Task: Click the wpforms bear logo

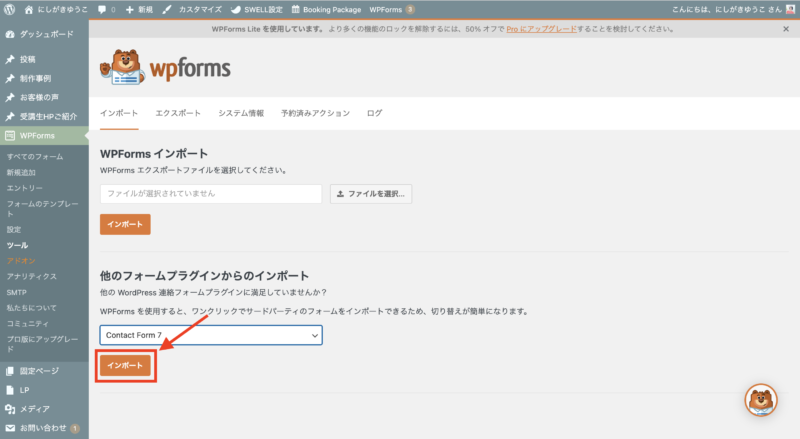Action: (x=165, y=67)
